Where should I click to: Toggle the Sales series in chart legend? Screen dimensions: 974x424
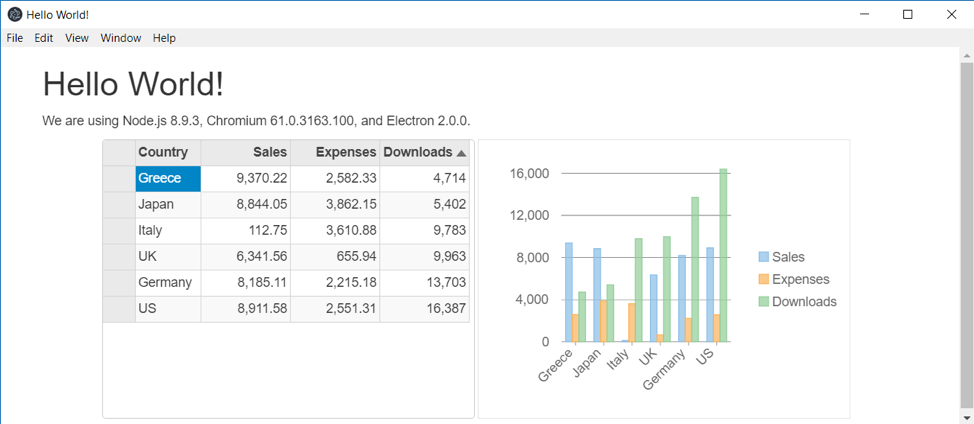(x=782, y=257)
